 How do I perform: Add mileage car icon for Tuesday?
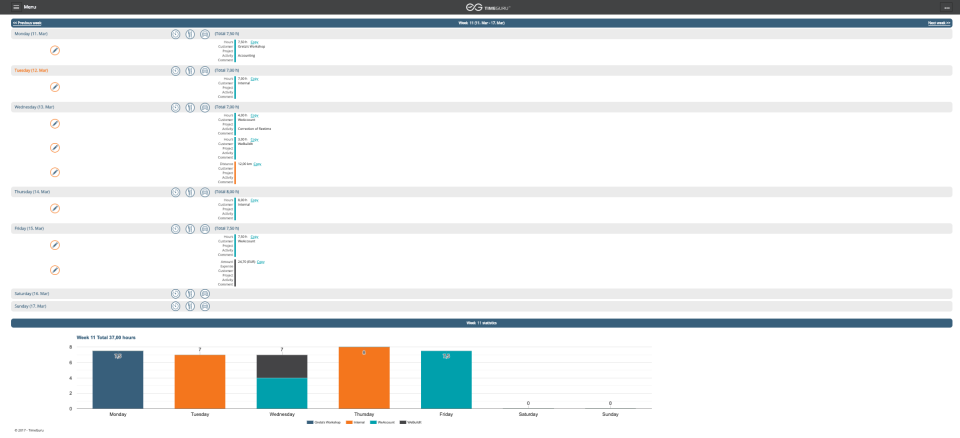tap(205, 70)
